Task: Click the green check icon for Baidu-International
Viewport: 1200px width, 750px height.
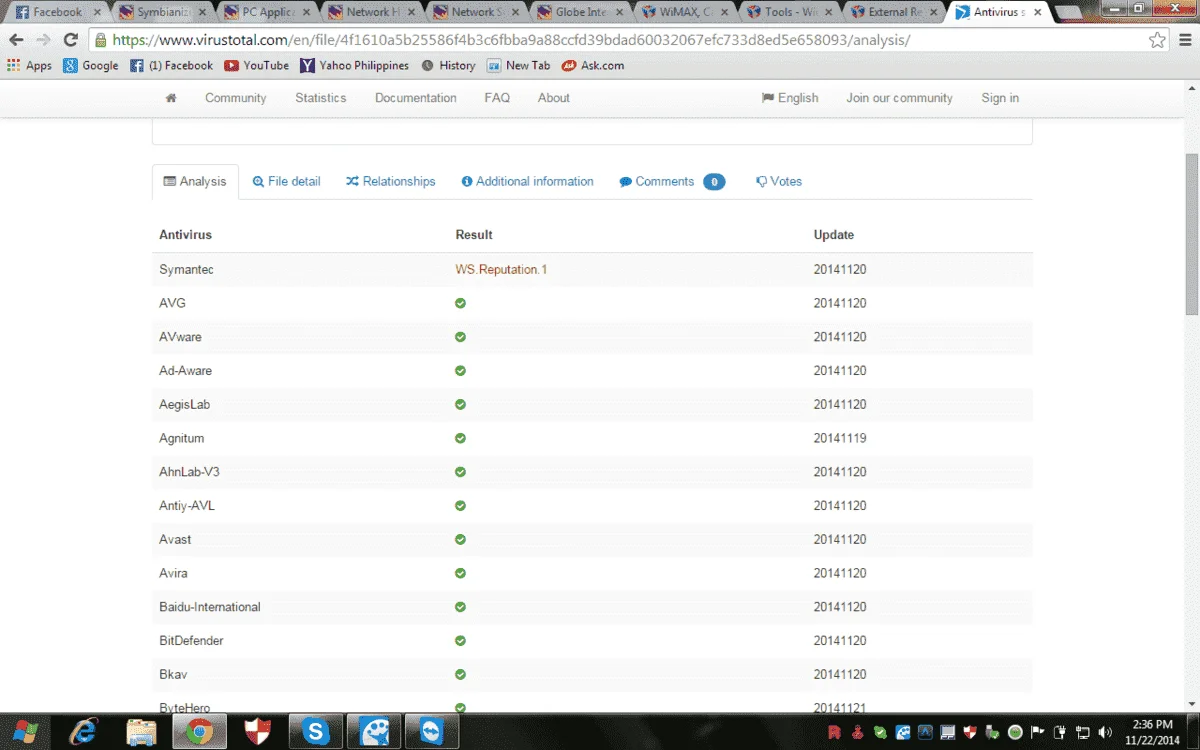Action: coord(460,607)
